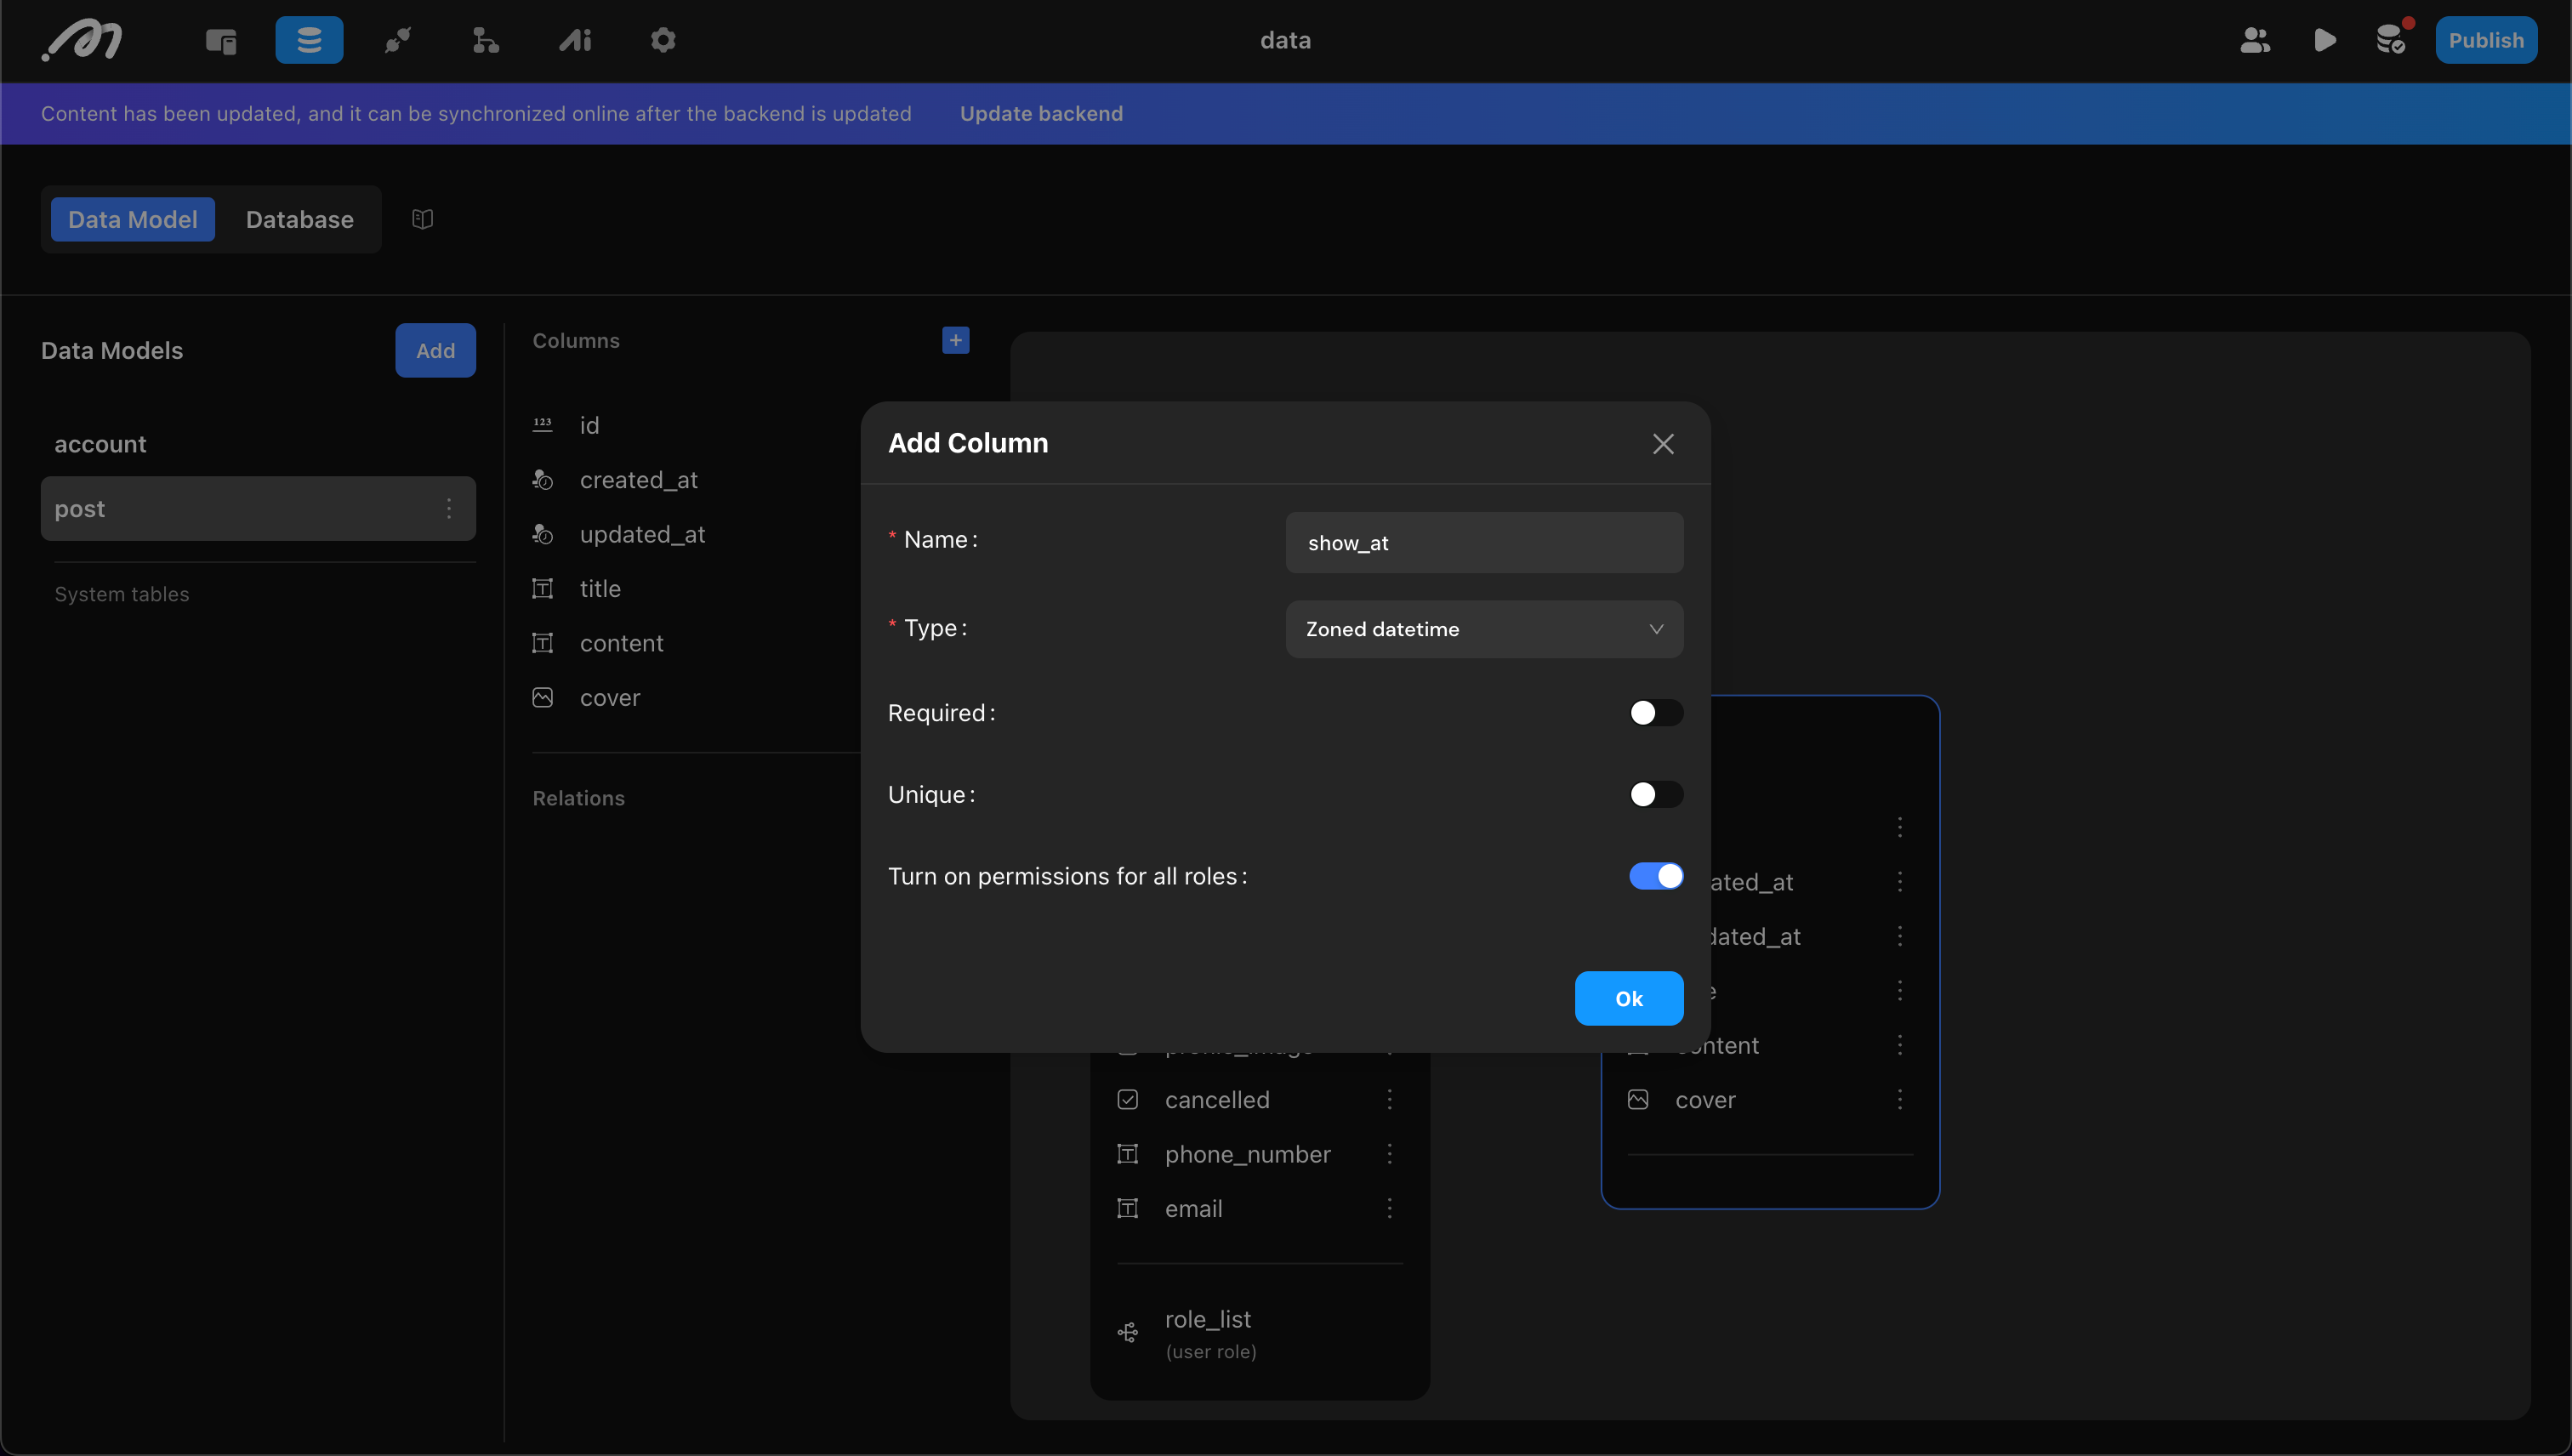Open the UI design tab icon
This screenshot has width=2572, height=1456.
tap(221, 41)
